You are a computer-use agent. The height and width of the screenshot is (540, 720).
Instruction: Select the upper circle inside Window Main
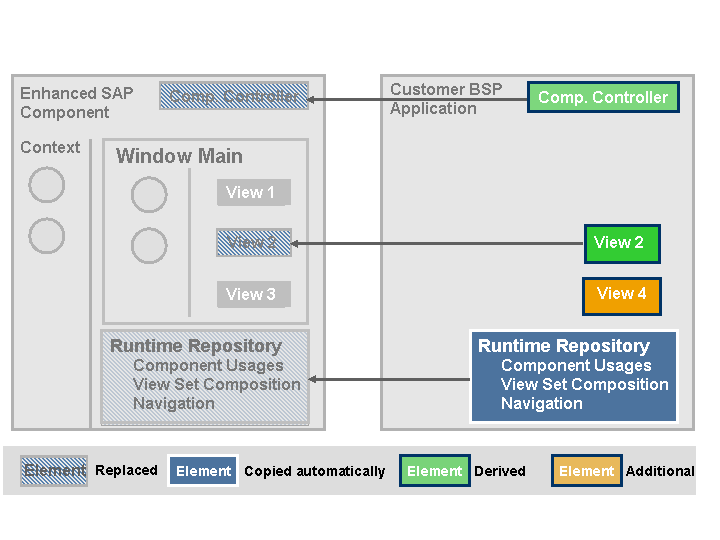[x=149, y=195]
